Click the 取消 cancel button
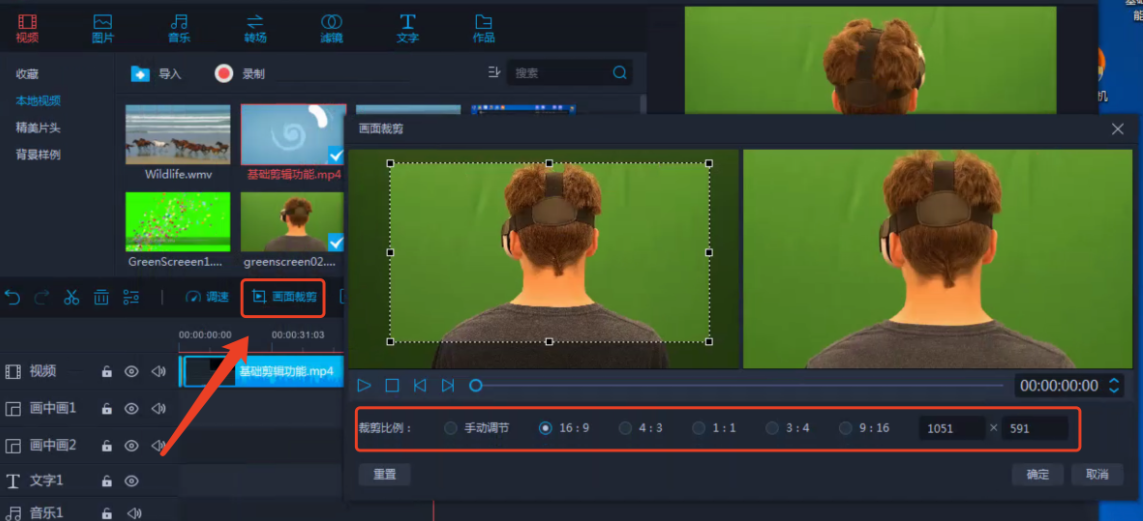Image resolution: width=1143 pixels, height=521 pixels. (1097, 474)
